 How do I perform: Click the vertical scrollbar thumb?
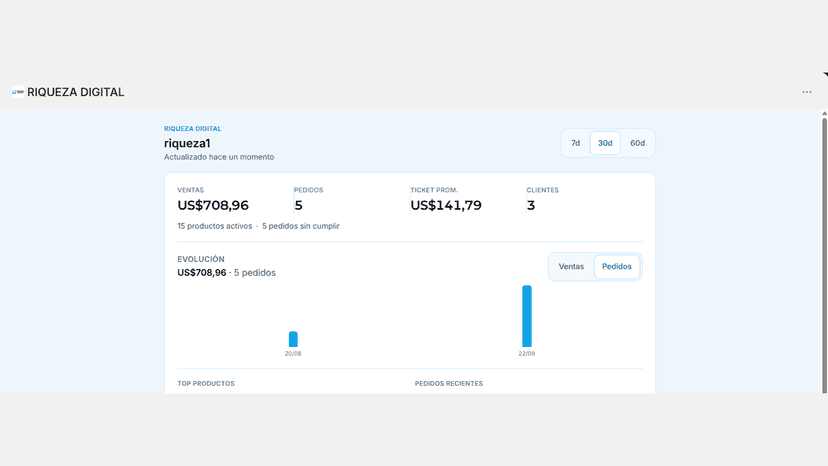click(824, 256)
